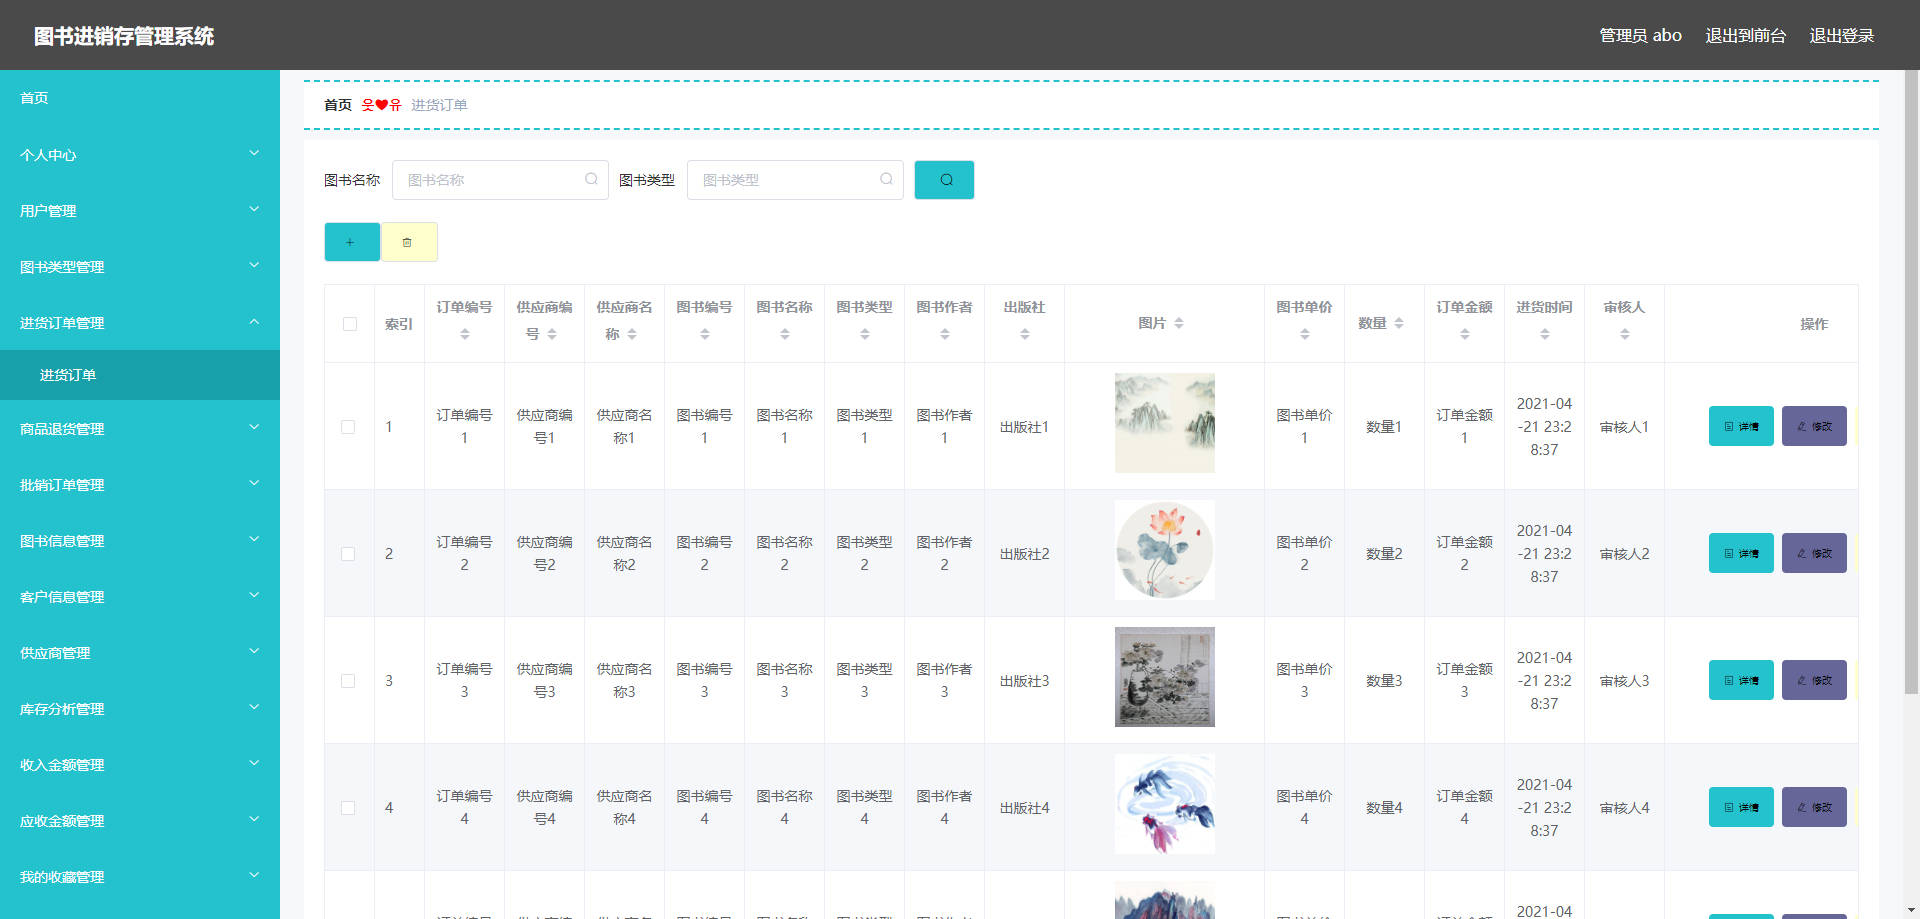Viewport: 1920px width, 919px height.
Task: Open 详情 for the 订单编号1 row
Action: click(x=1741, y=426)
